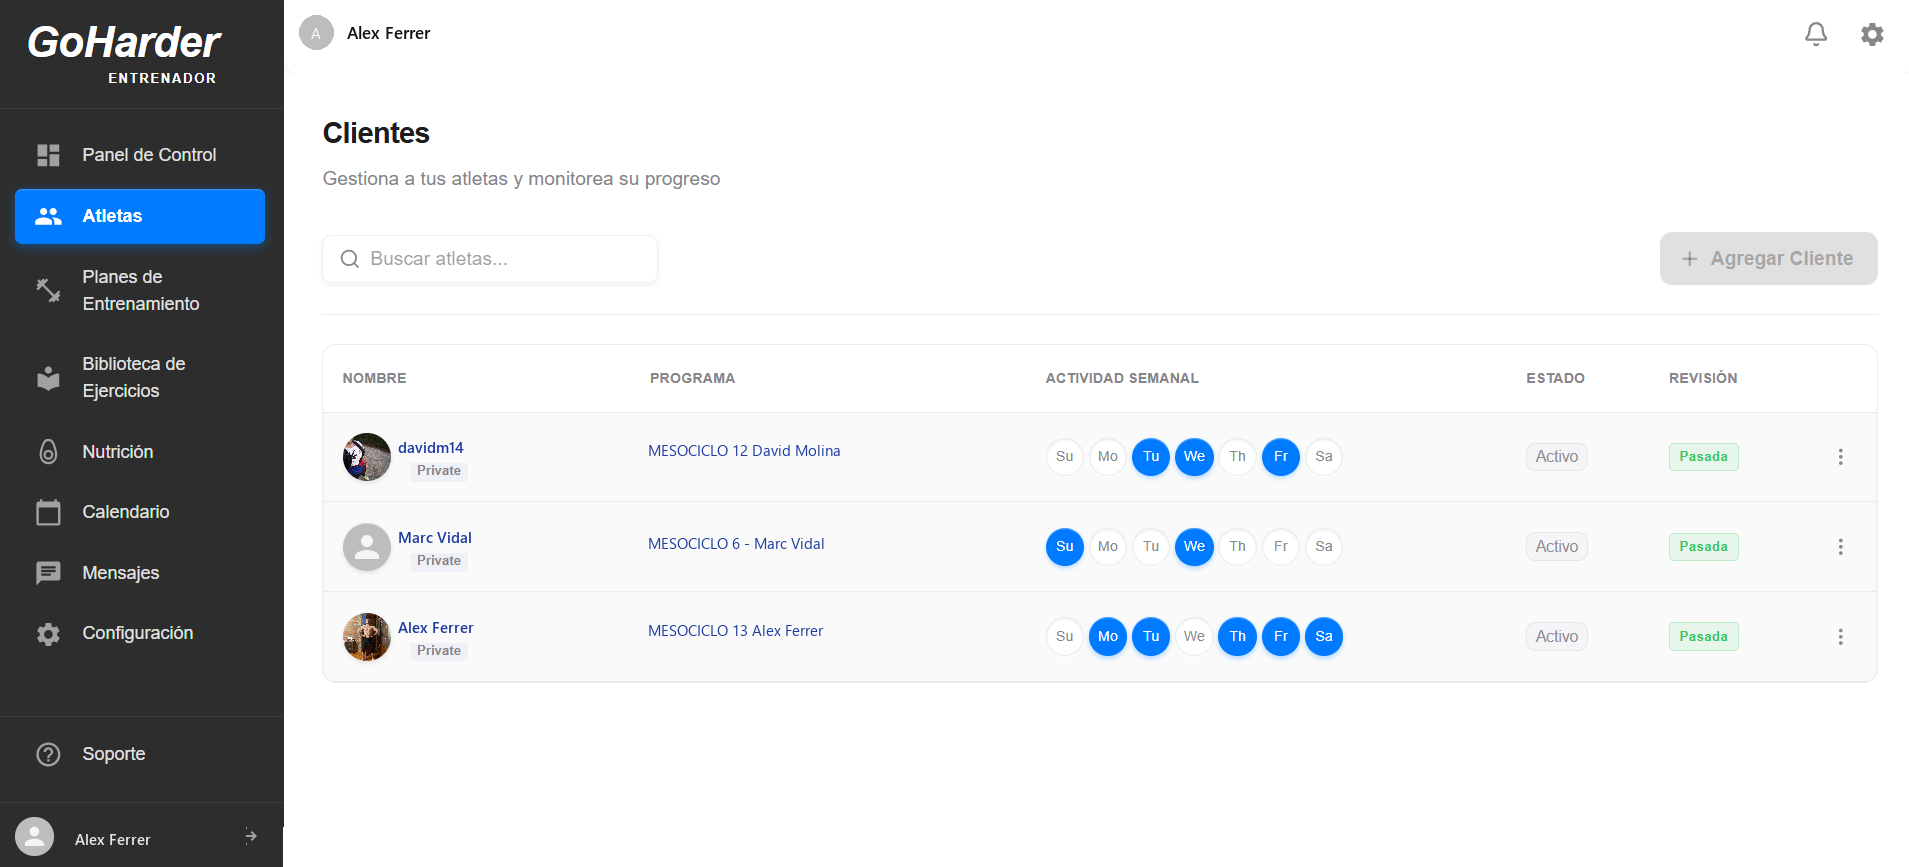
Task: Click the Su day bubble for Marc Vidal
Action: (1065, 547)
